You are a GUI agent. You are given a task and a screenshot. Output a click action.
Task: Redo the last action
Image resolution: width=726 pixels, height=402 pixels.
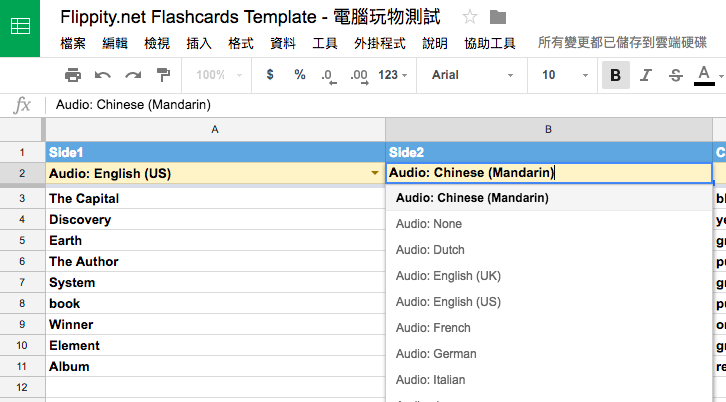tap(132, 75)
